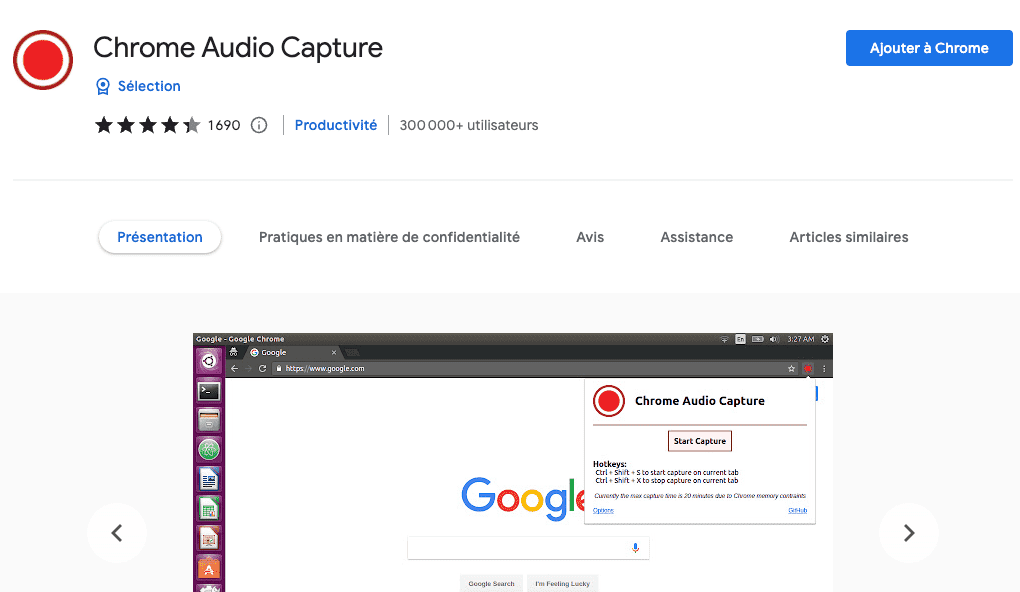
Task: Go to previous screenshot with left arrow
Action: click(x=117, y=533)
